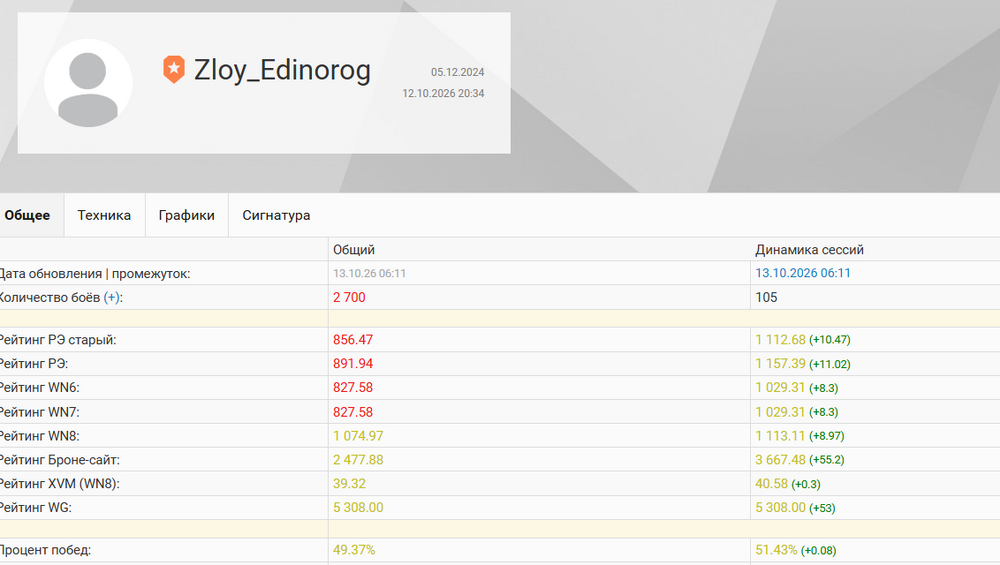Click delta (+11.02)
The width and height of the screenshot is (1000, 565).
(830, 364)
